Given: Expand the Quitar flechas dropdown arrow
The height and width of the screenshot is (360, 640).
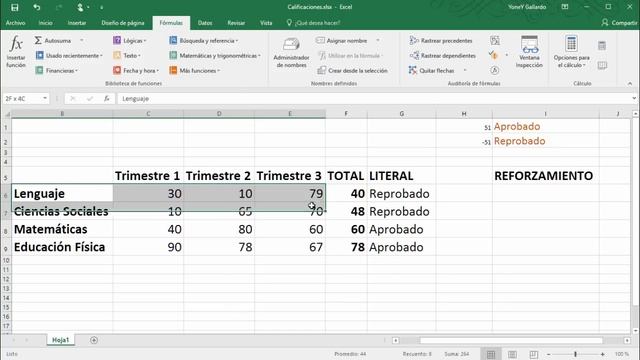Looking at the screenshot, I should [x=465, y=71].
